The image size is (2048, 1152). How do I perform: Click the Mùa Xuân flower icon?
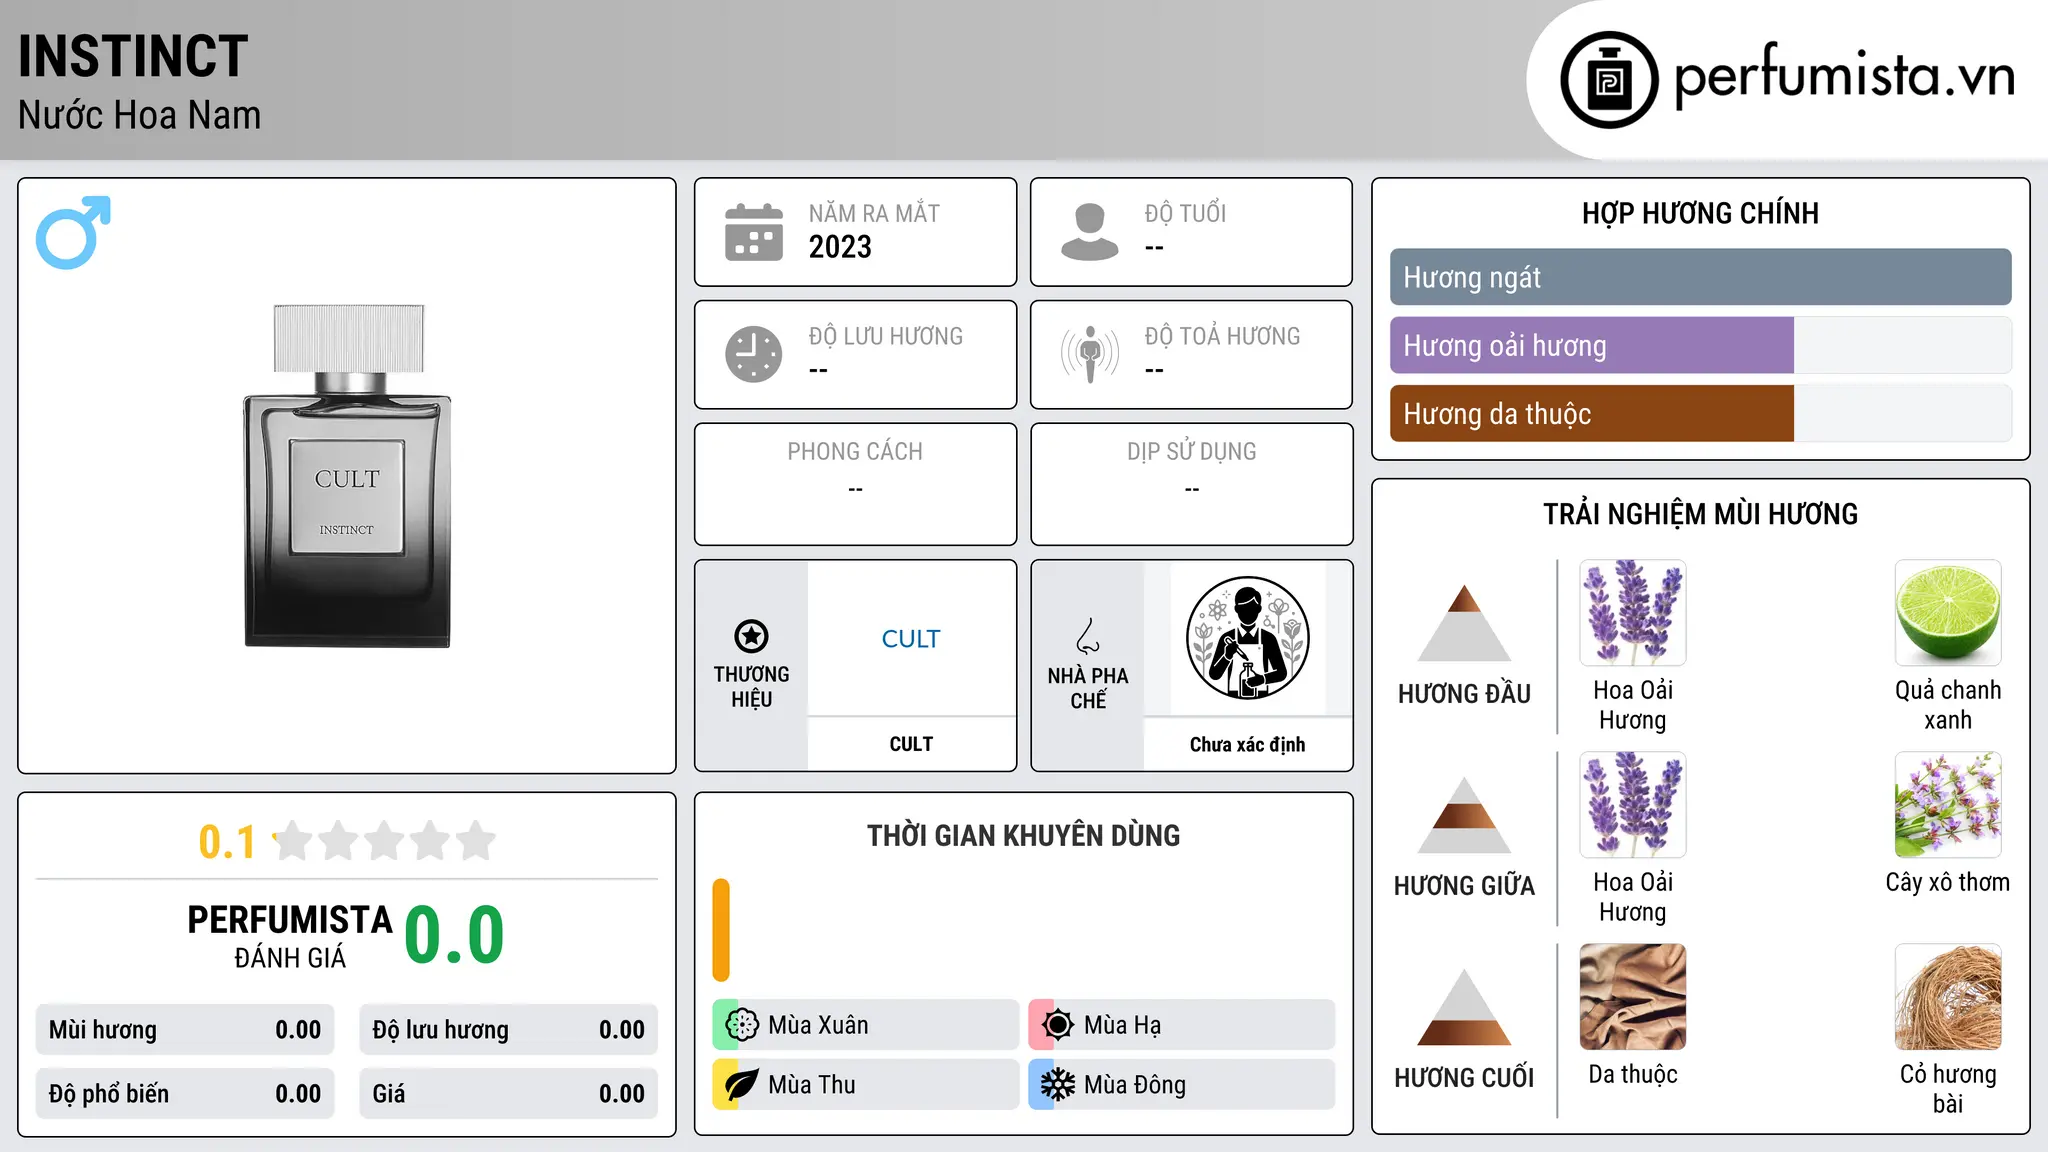click(x=742, y=1025)
